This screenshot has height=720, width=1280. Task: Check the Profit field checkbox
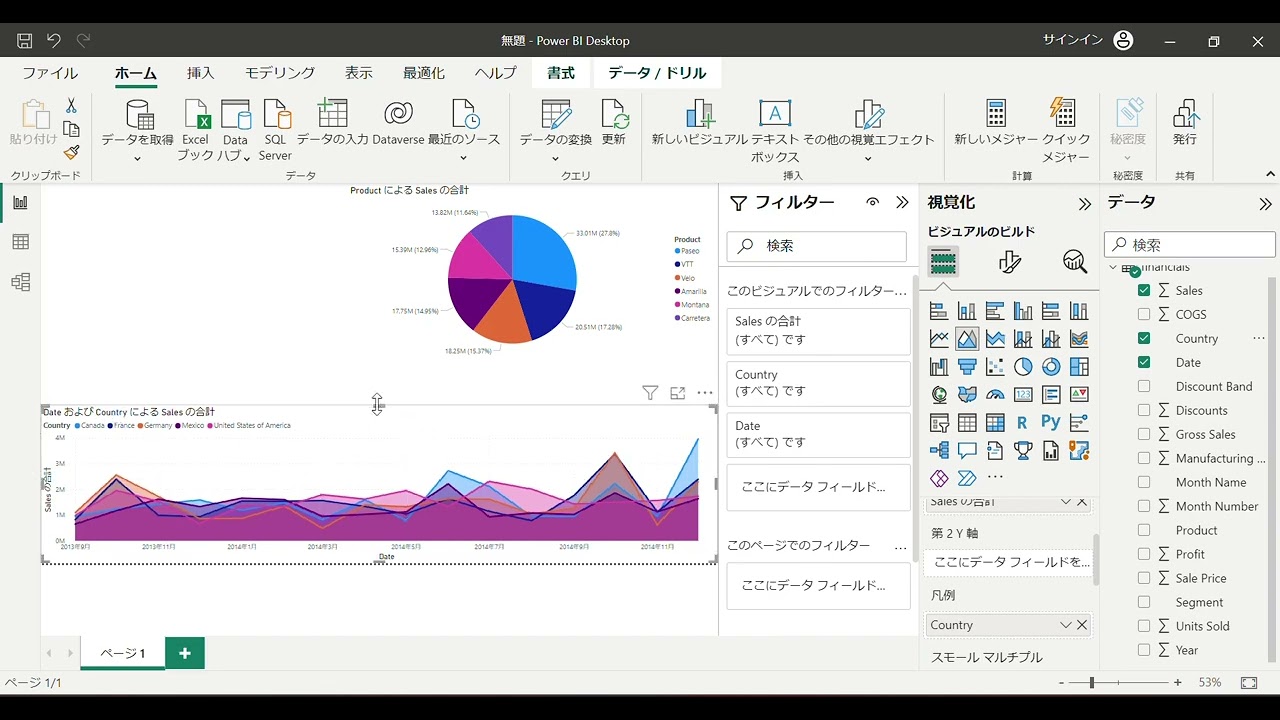[x=1144, y=554]
